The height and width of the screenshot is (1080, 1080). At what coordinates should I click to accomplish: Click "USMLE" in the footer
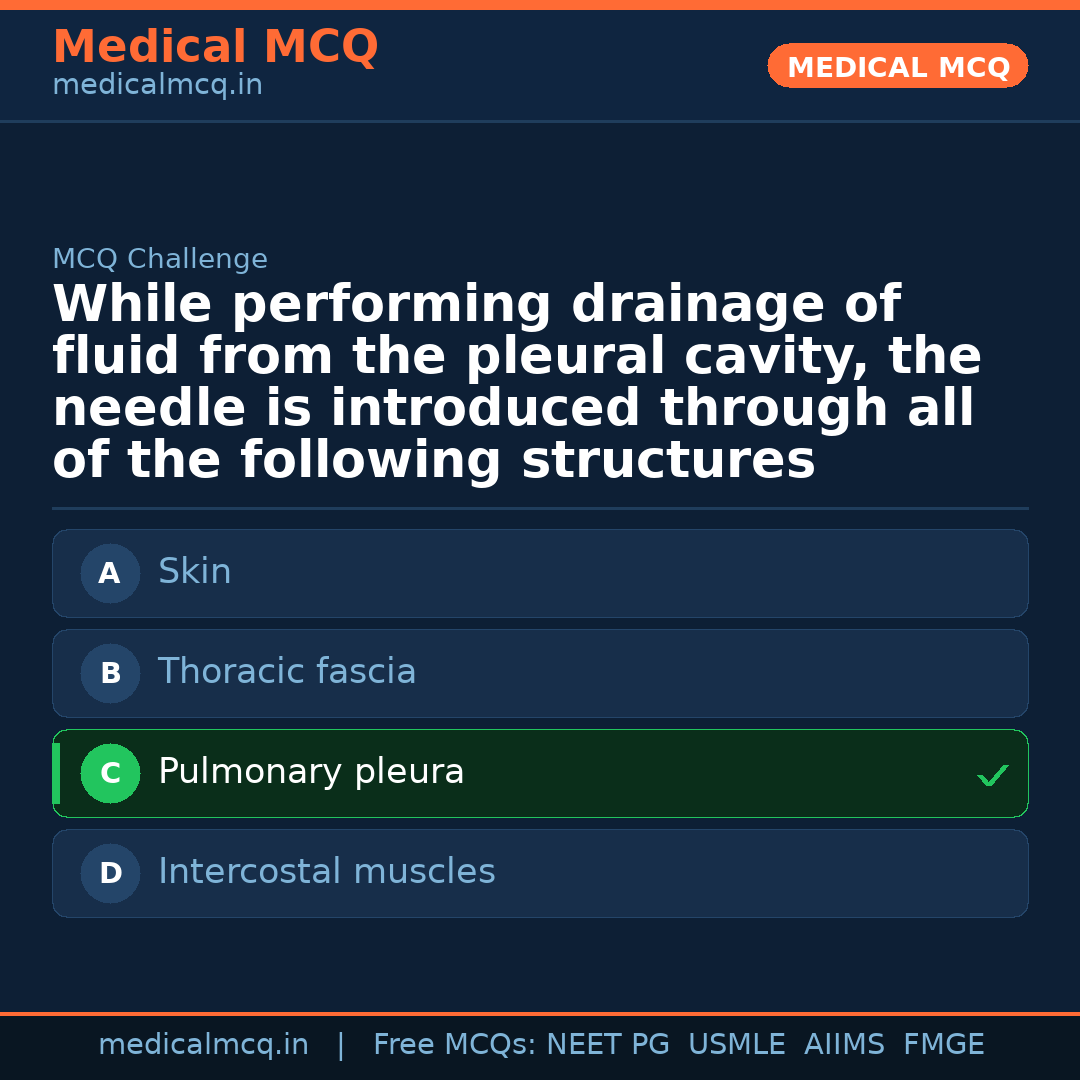click(737, 1045)
